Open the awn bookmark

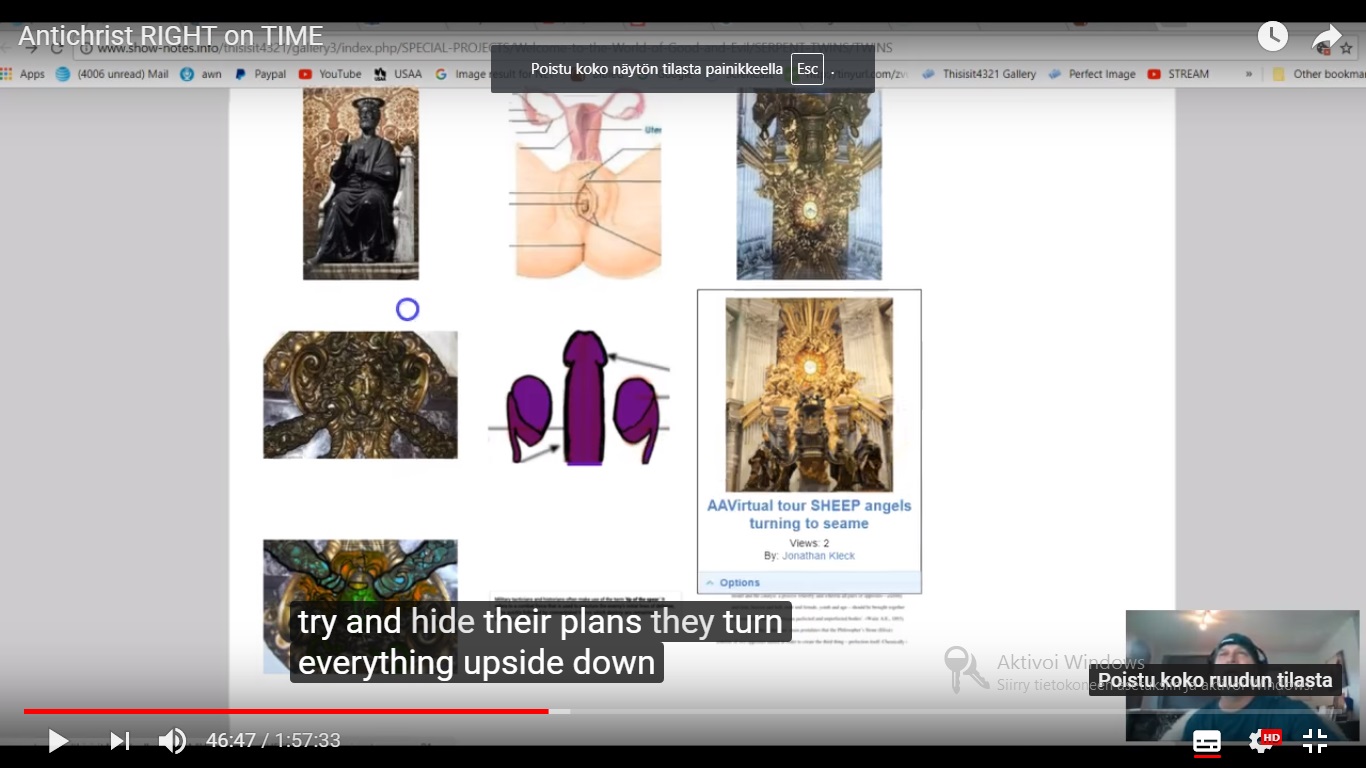click(201, 74)
